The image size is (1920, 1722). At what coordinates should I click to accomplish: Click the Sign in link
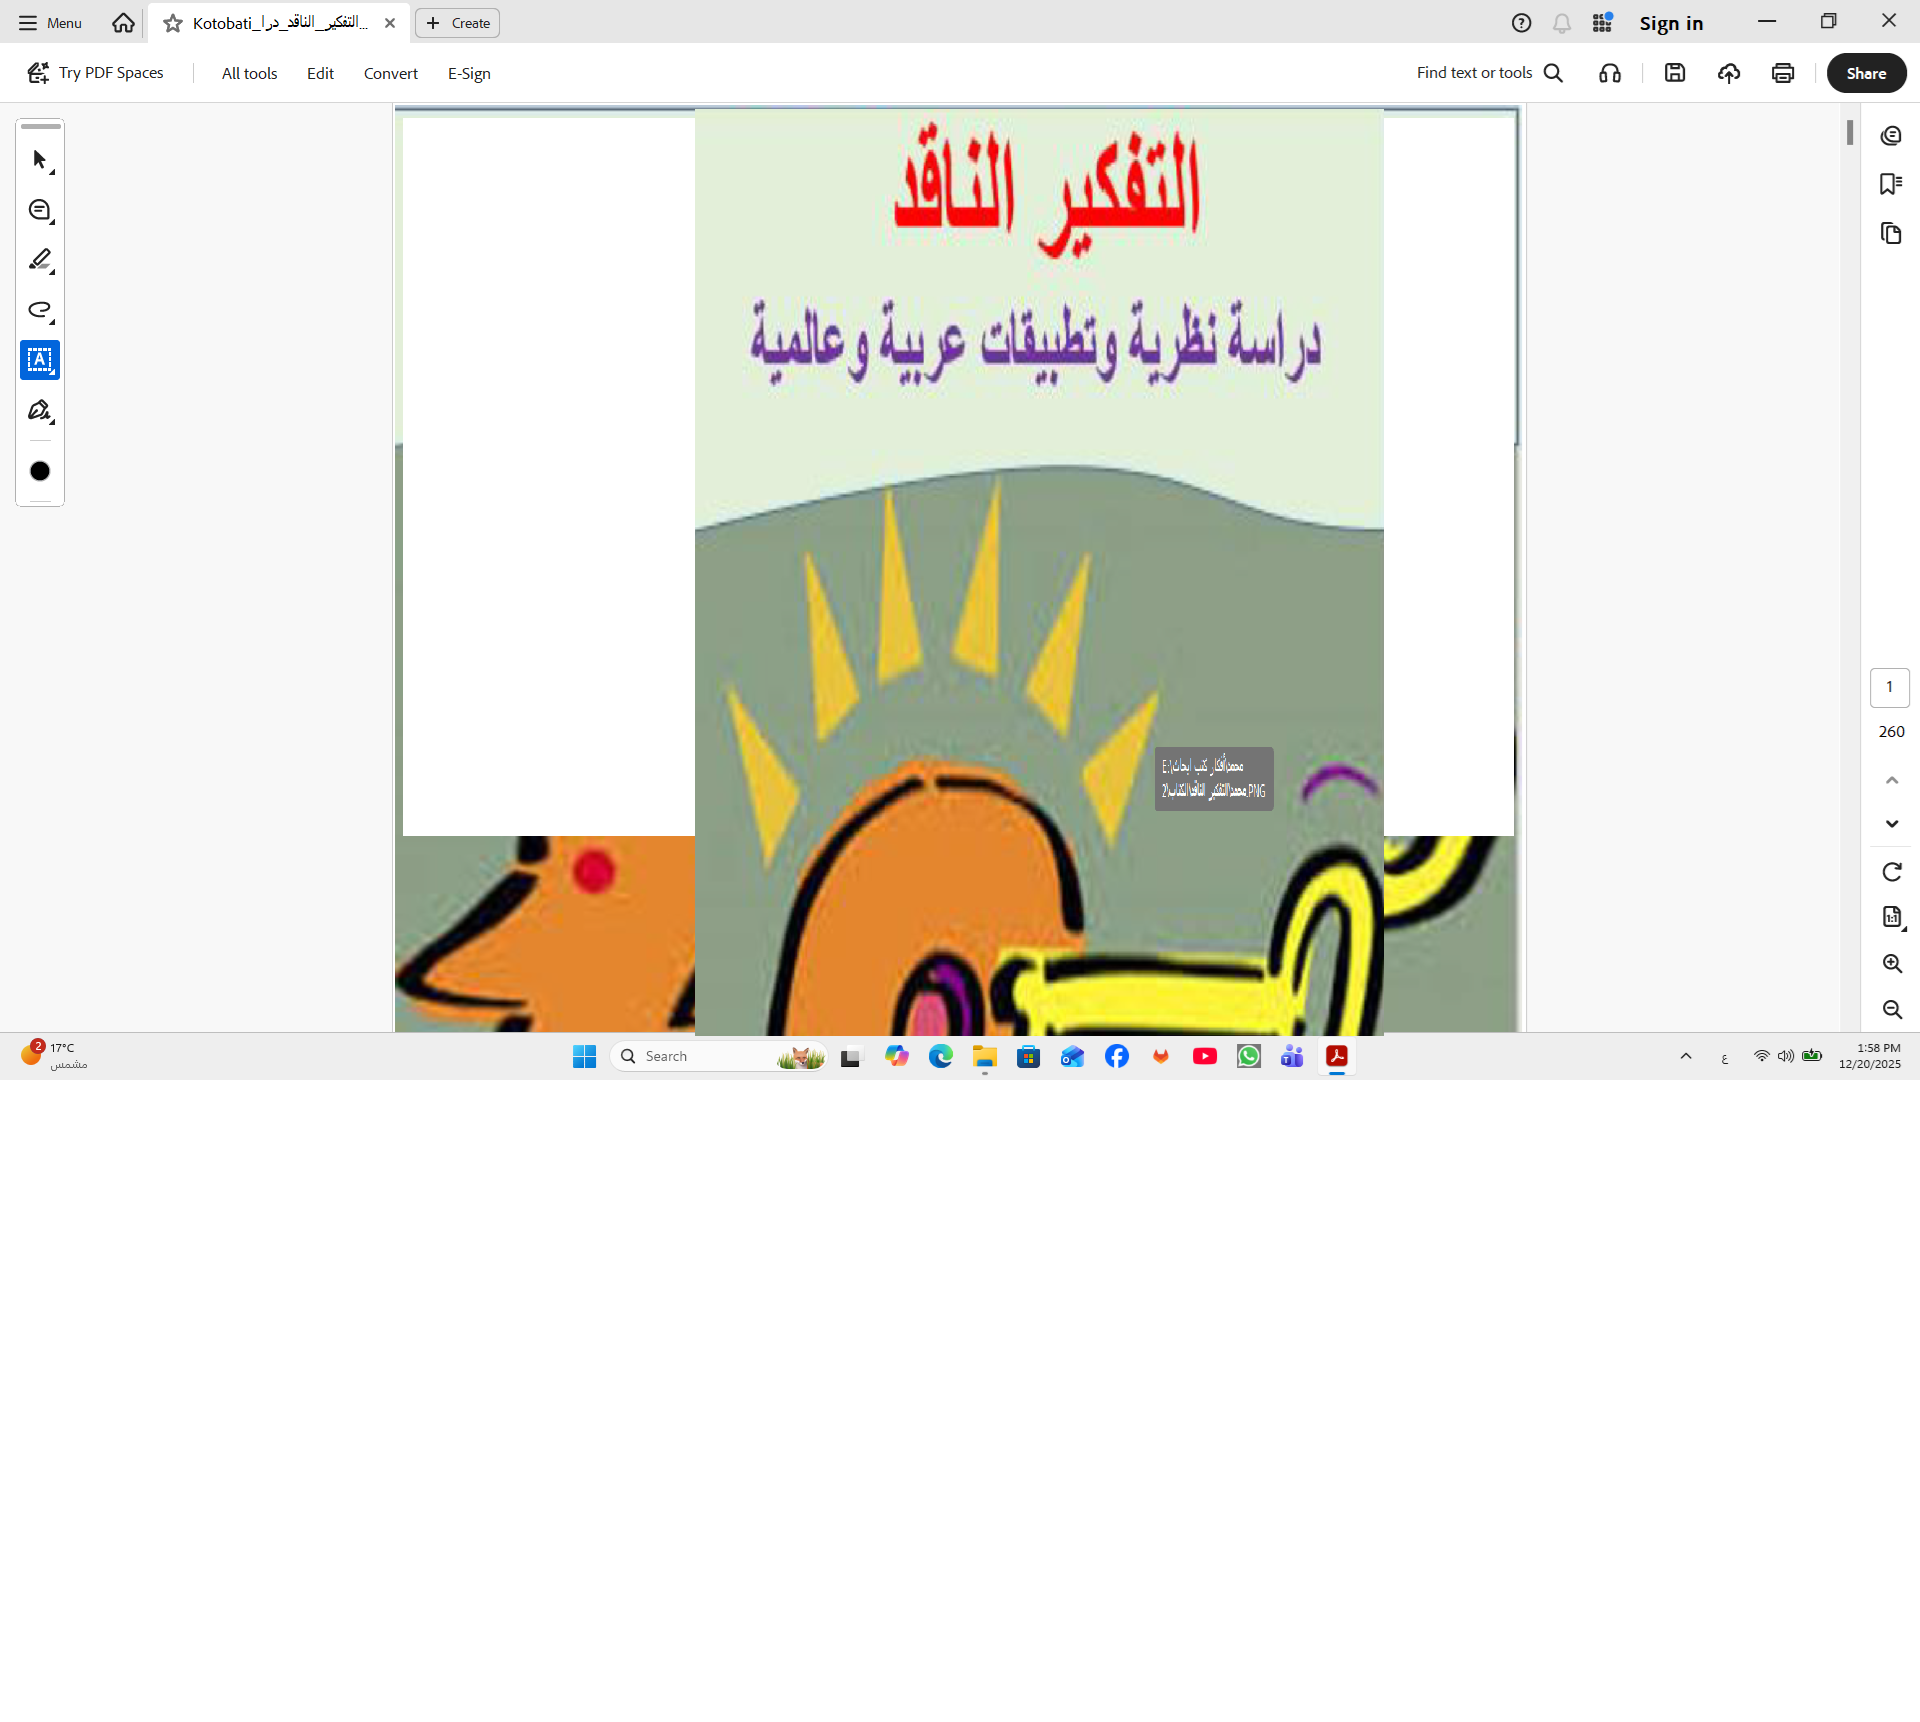1671,23
